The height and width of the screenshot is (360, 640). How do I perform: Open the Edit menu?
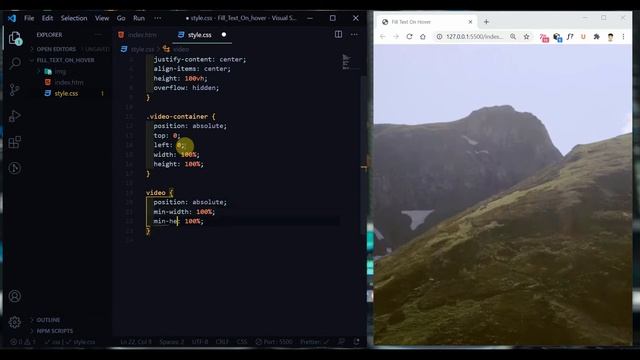pos(47,18)
